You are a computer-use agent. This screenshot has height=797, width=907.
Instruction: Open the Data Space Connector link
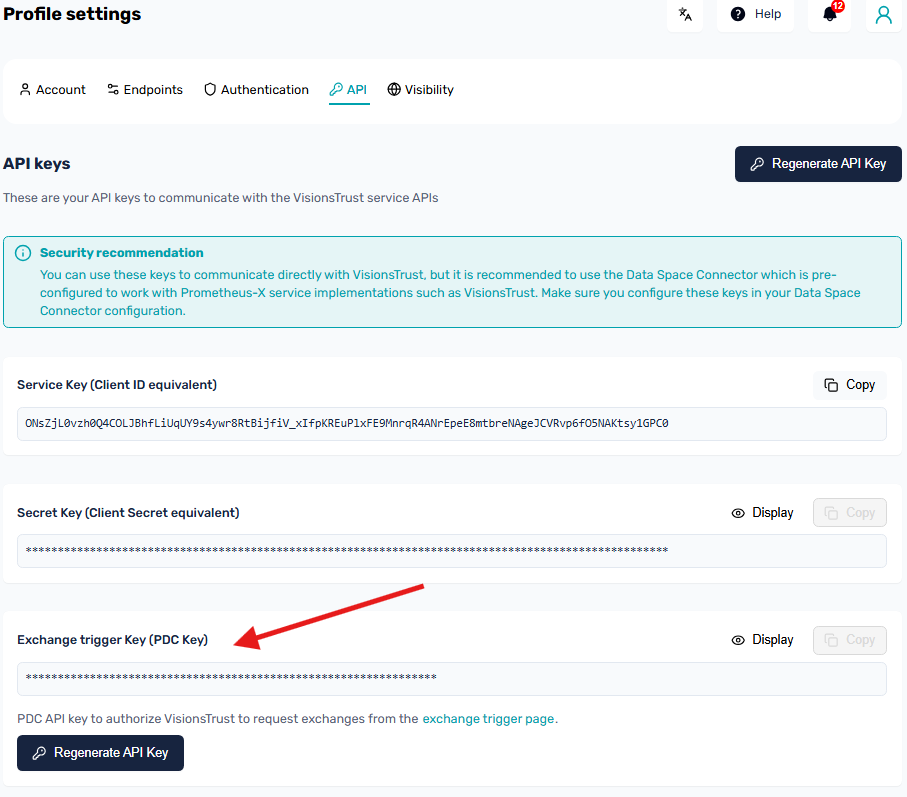(x=689, y=274)
